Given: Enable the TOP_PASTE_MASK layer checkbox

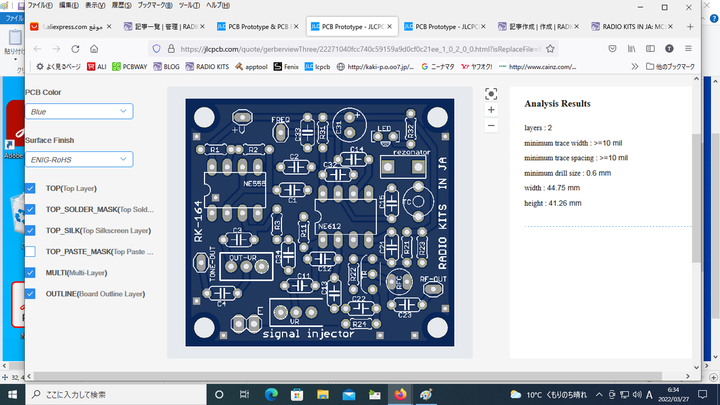Looking at the screenshot, I should pyautogui.click(x=30, y=252).
